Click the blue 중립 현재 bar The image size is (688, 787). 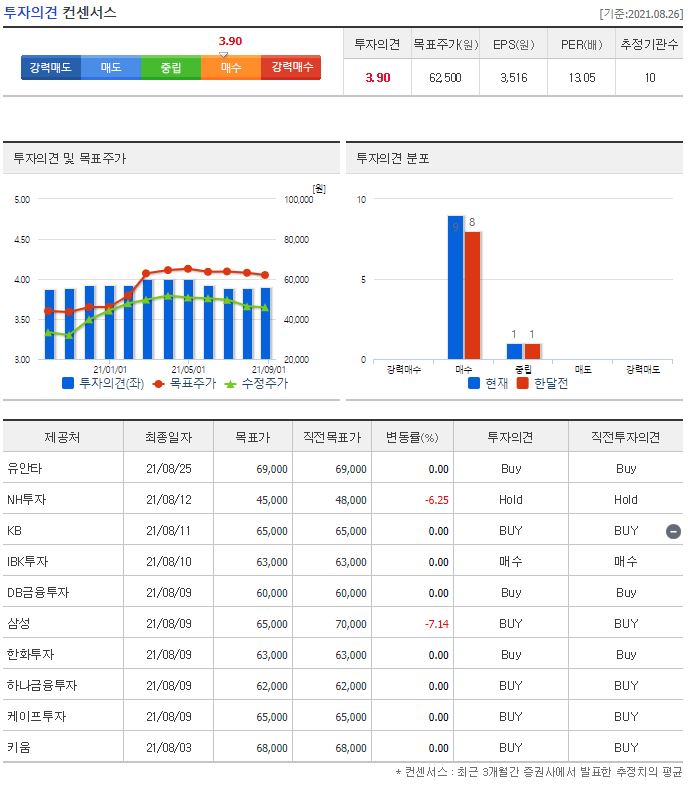click(514, 351)
